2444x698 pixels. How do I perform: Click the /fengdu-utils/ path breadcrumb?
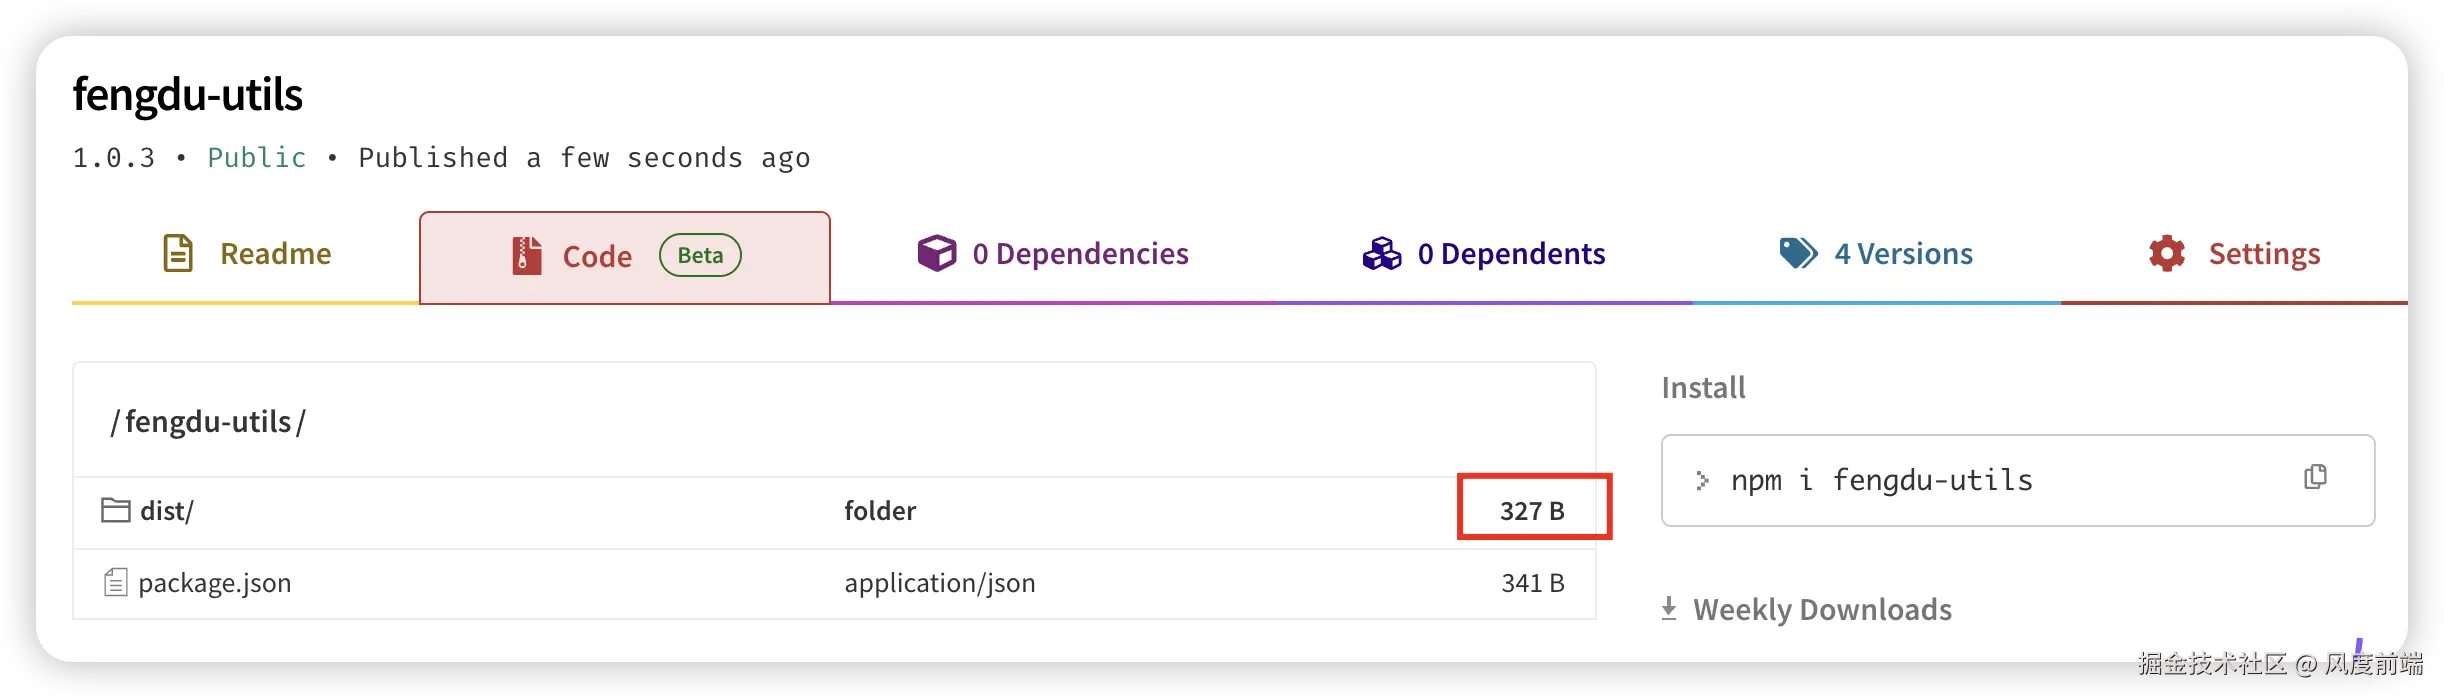[x=209, y=422]
